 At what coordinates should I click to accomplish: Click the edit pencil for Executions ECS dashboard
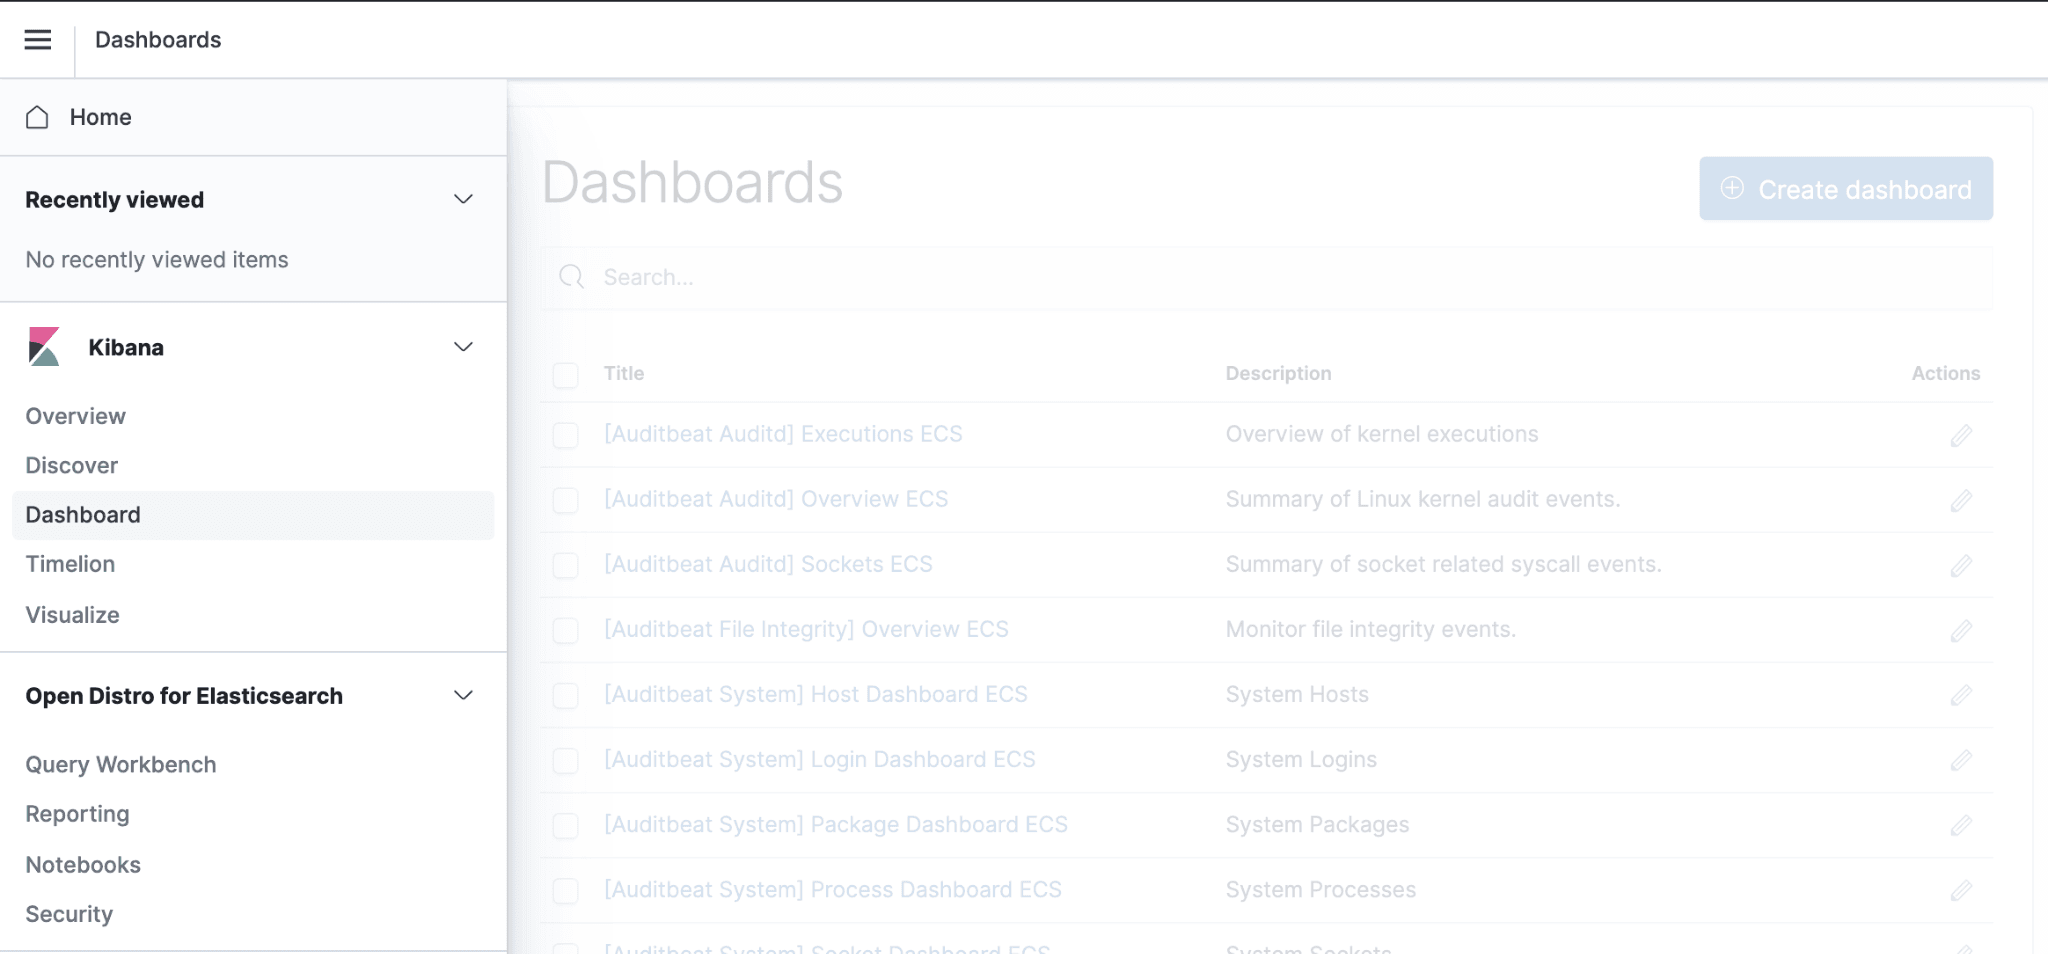(1961, 435)
